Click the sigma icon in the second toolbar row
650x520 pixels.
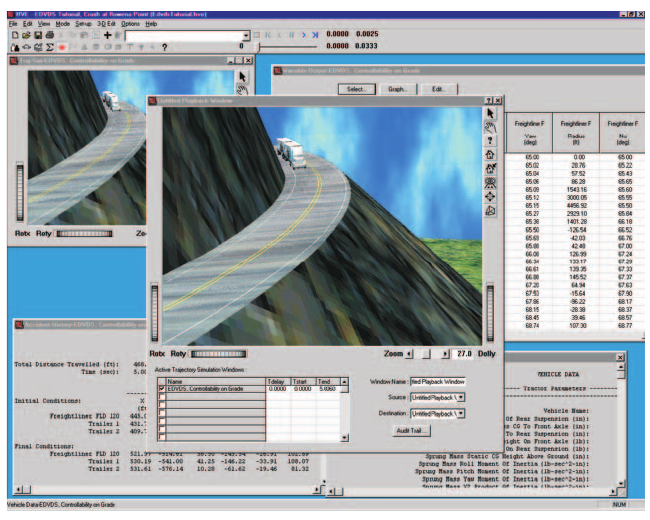(x=50, y=47)
